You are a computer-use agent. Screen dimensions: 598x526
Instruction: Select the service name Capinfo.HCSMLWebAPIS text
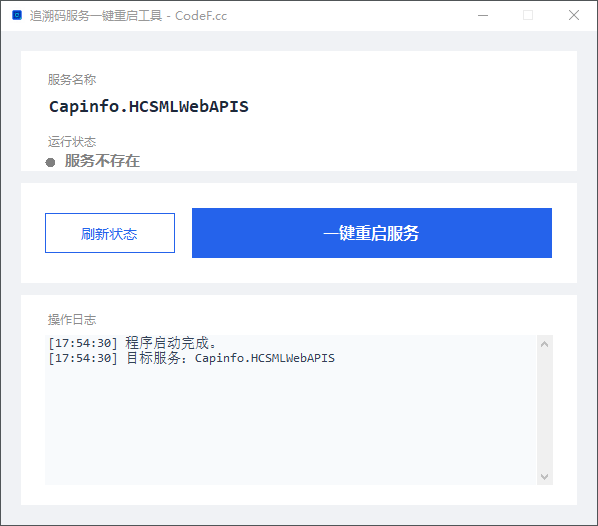[x=149, y=106]
